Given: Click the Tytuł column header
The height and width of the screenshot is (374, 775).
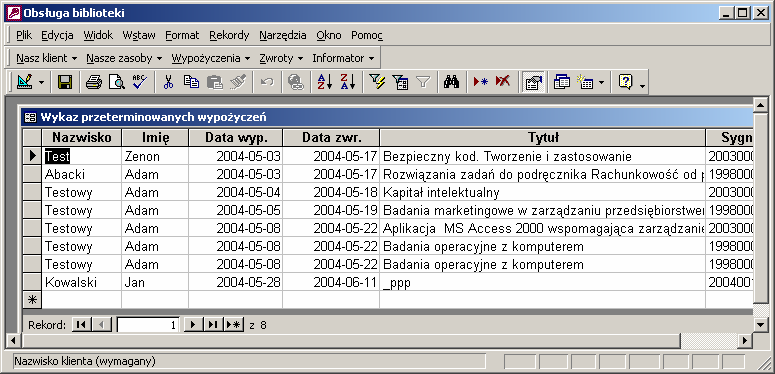Looking at the screenshot, I should click(543, 137).
